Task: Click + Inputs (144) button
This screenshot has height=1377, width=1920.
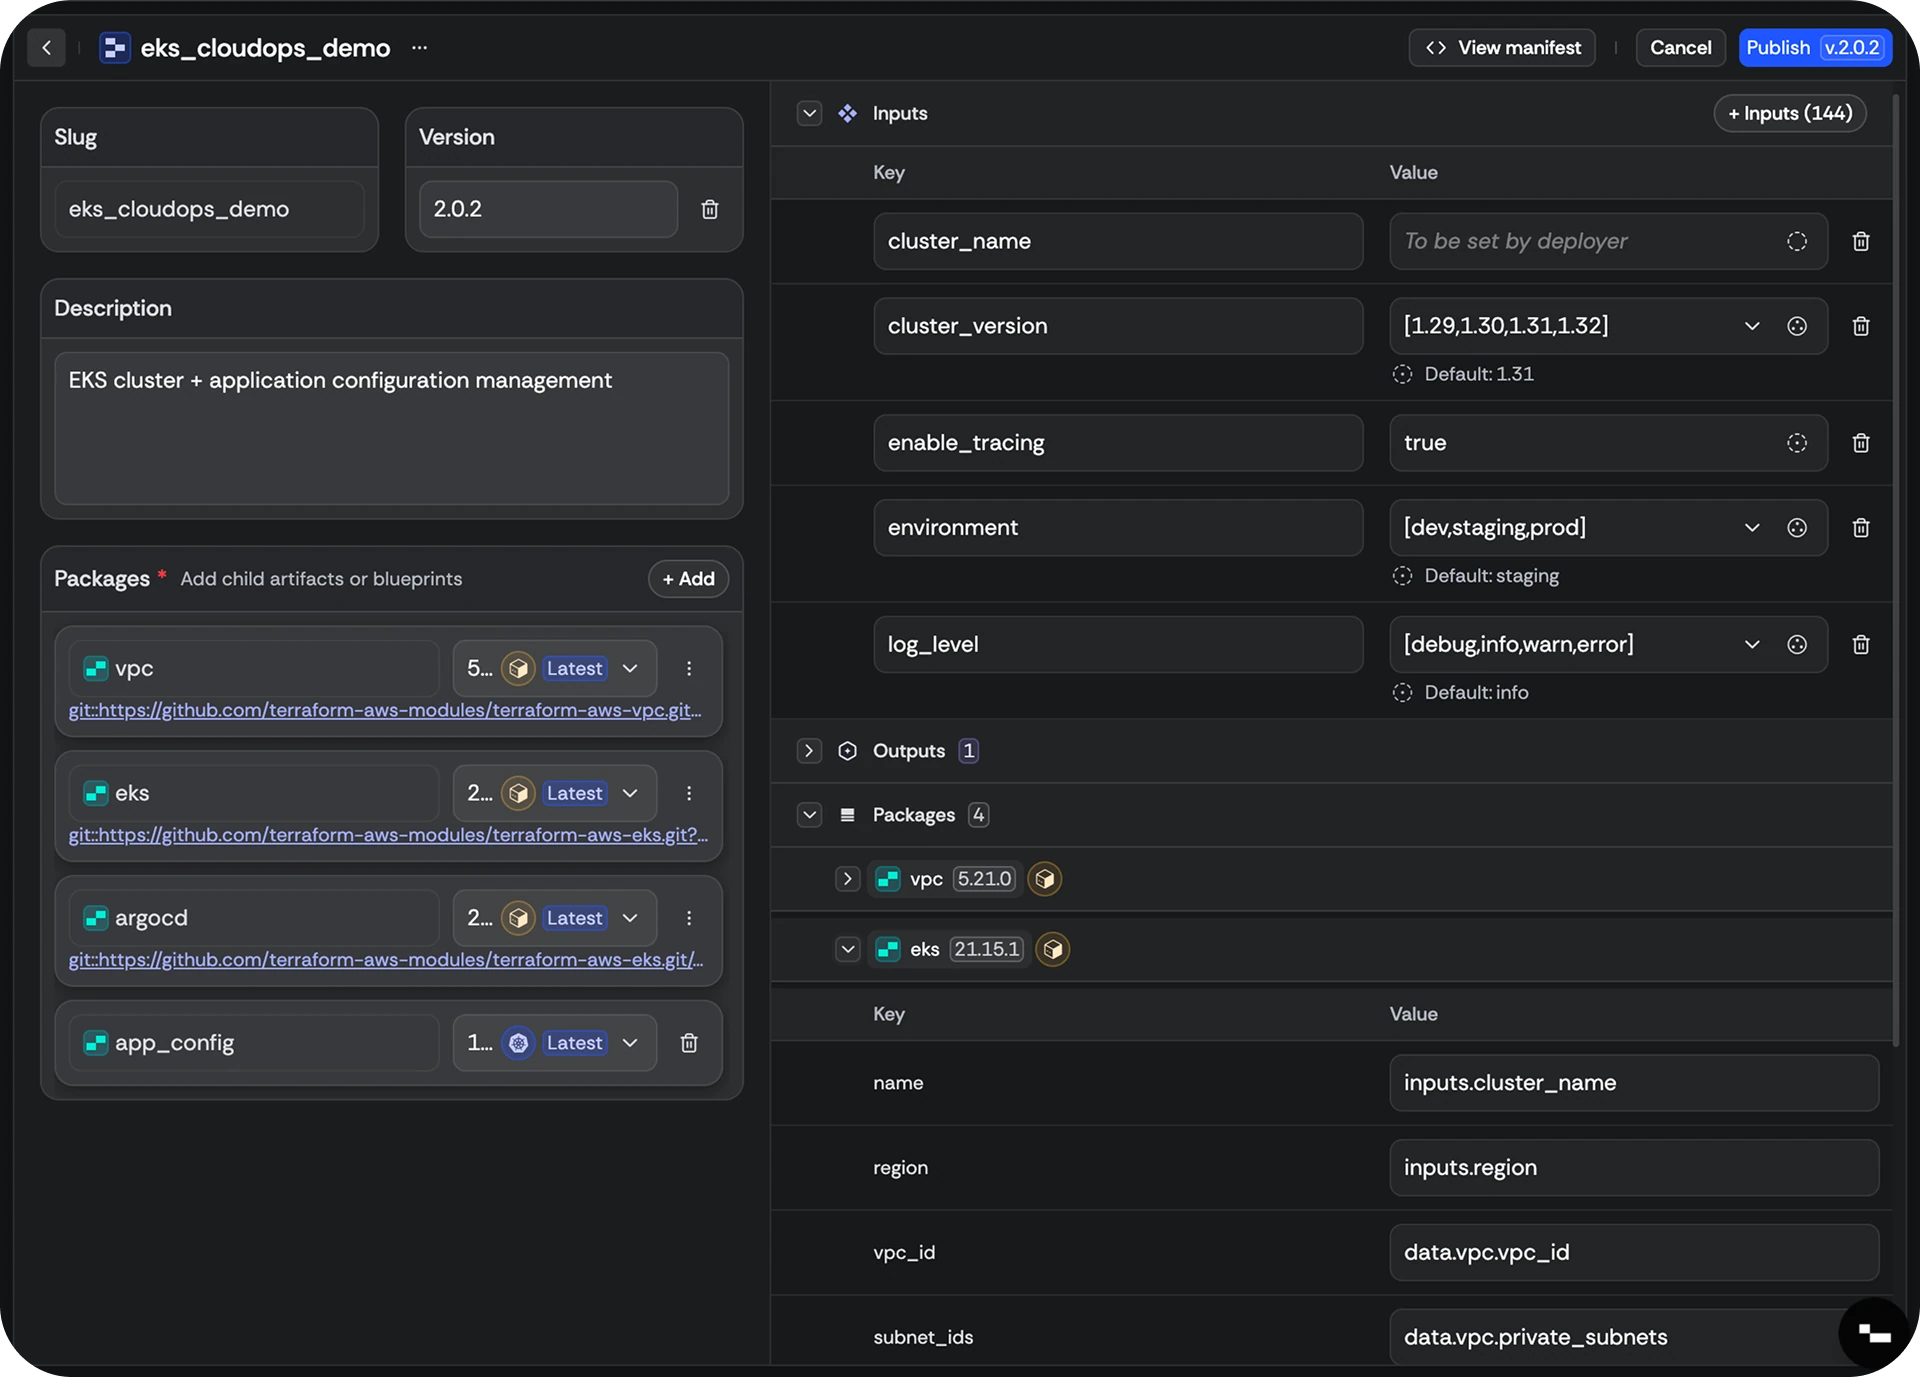Action: pyautogui.click(x=1790, y=113)
